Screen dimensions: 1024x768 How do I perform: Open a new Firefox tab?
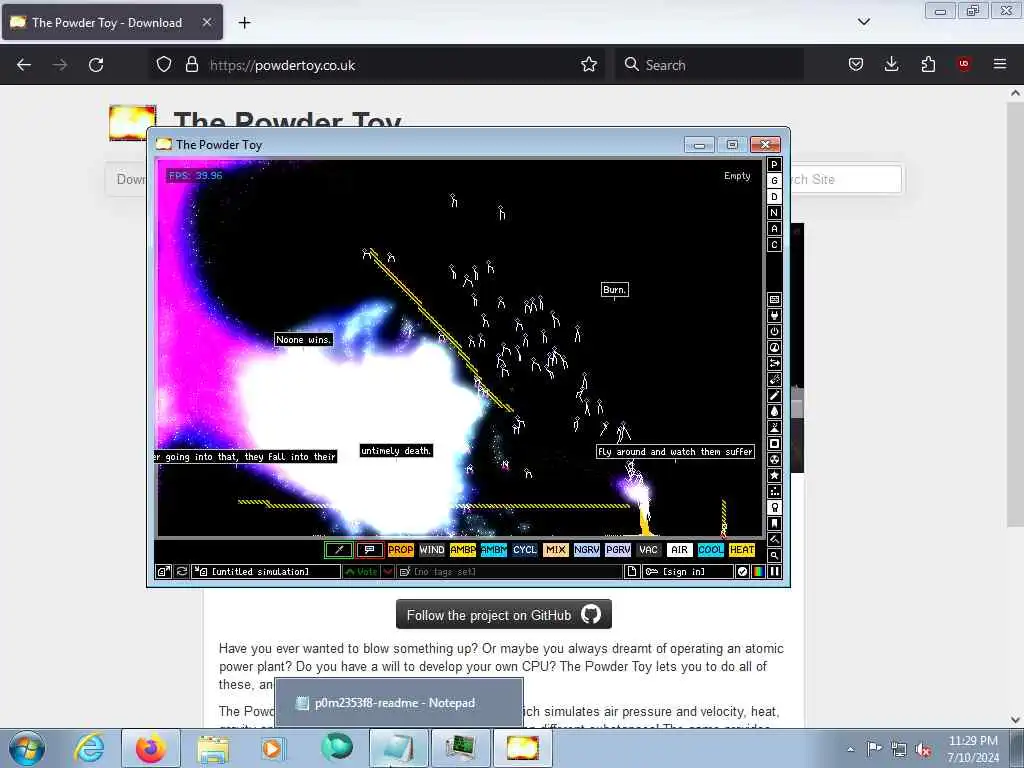(244, 23)
